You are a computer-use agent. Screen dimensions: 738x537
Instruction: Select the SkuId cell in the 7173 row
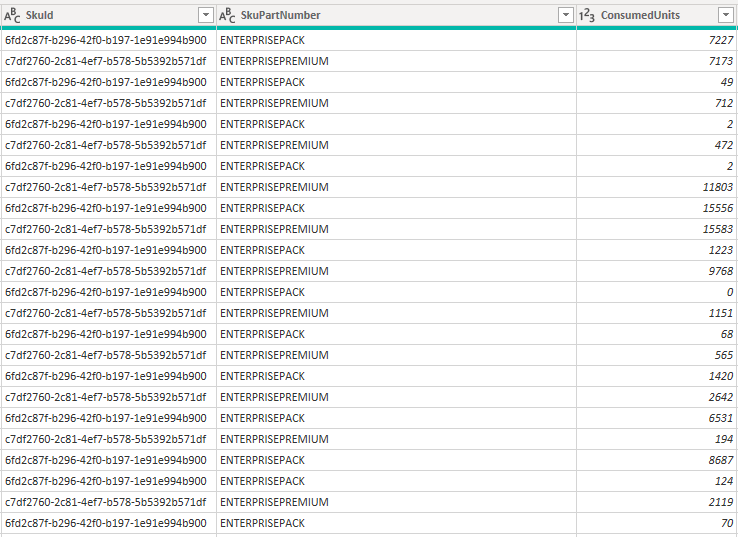point(108,61)
